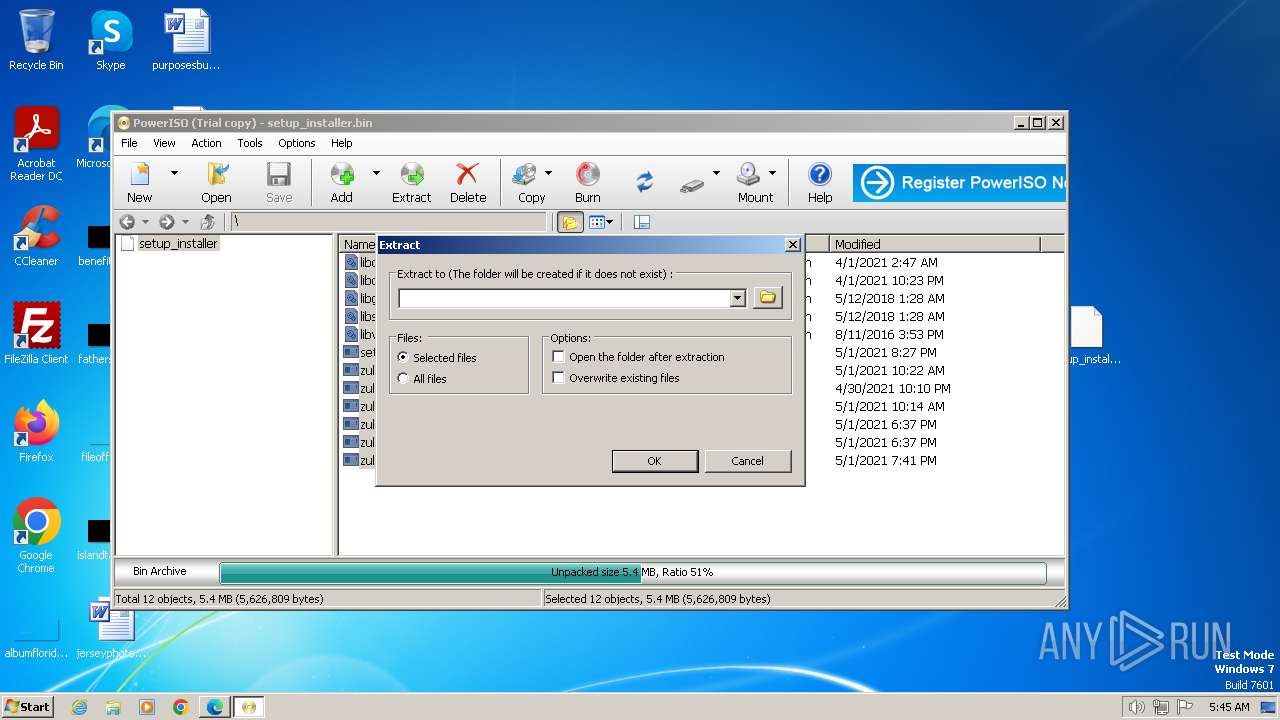Image resolution: width=1280 pixels, height=720 pixels.
Task: Click the Add files toolbar icon
Action: [342, 175]
